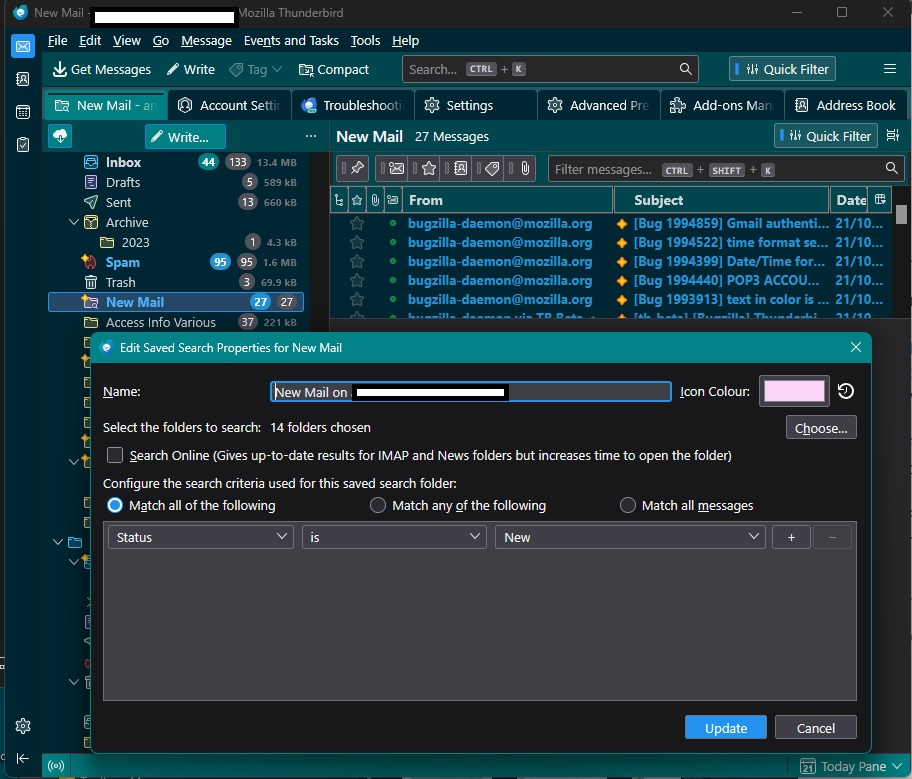912x779 pixels.
Task: Open the Events and Tasks menu
Action: 291,40
